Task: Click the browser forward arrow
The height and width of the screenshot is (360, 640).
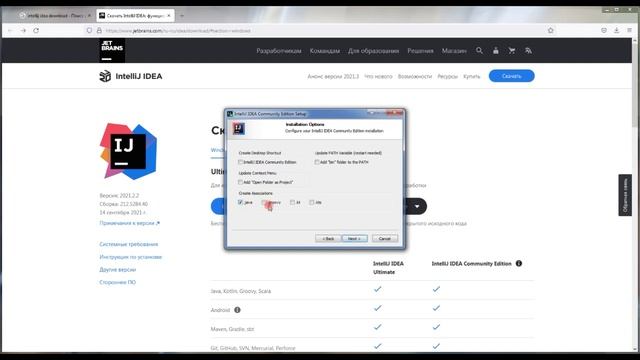Action: pos(23,31)
